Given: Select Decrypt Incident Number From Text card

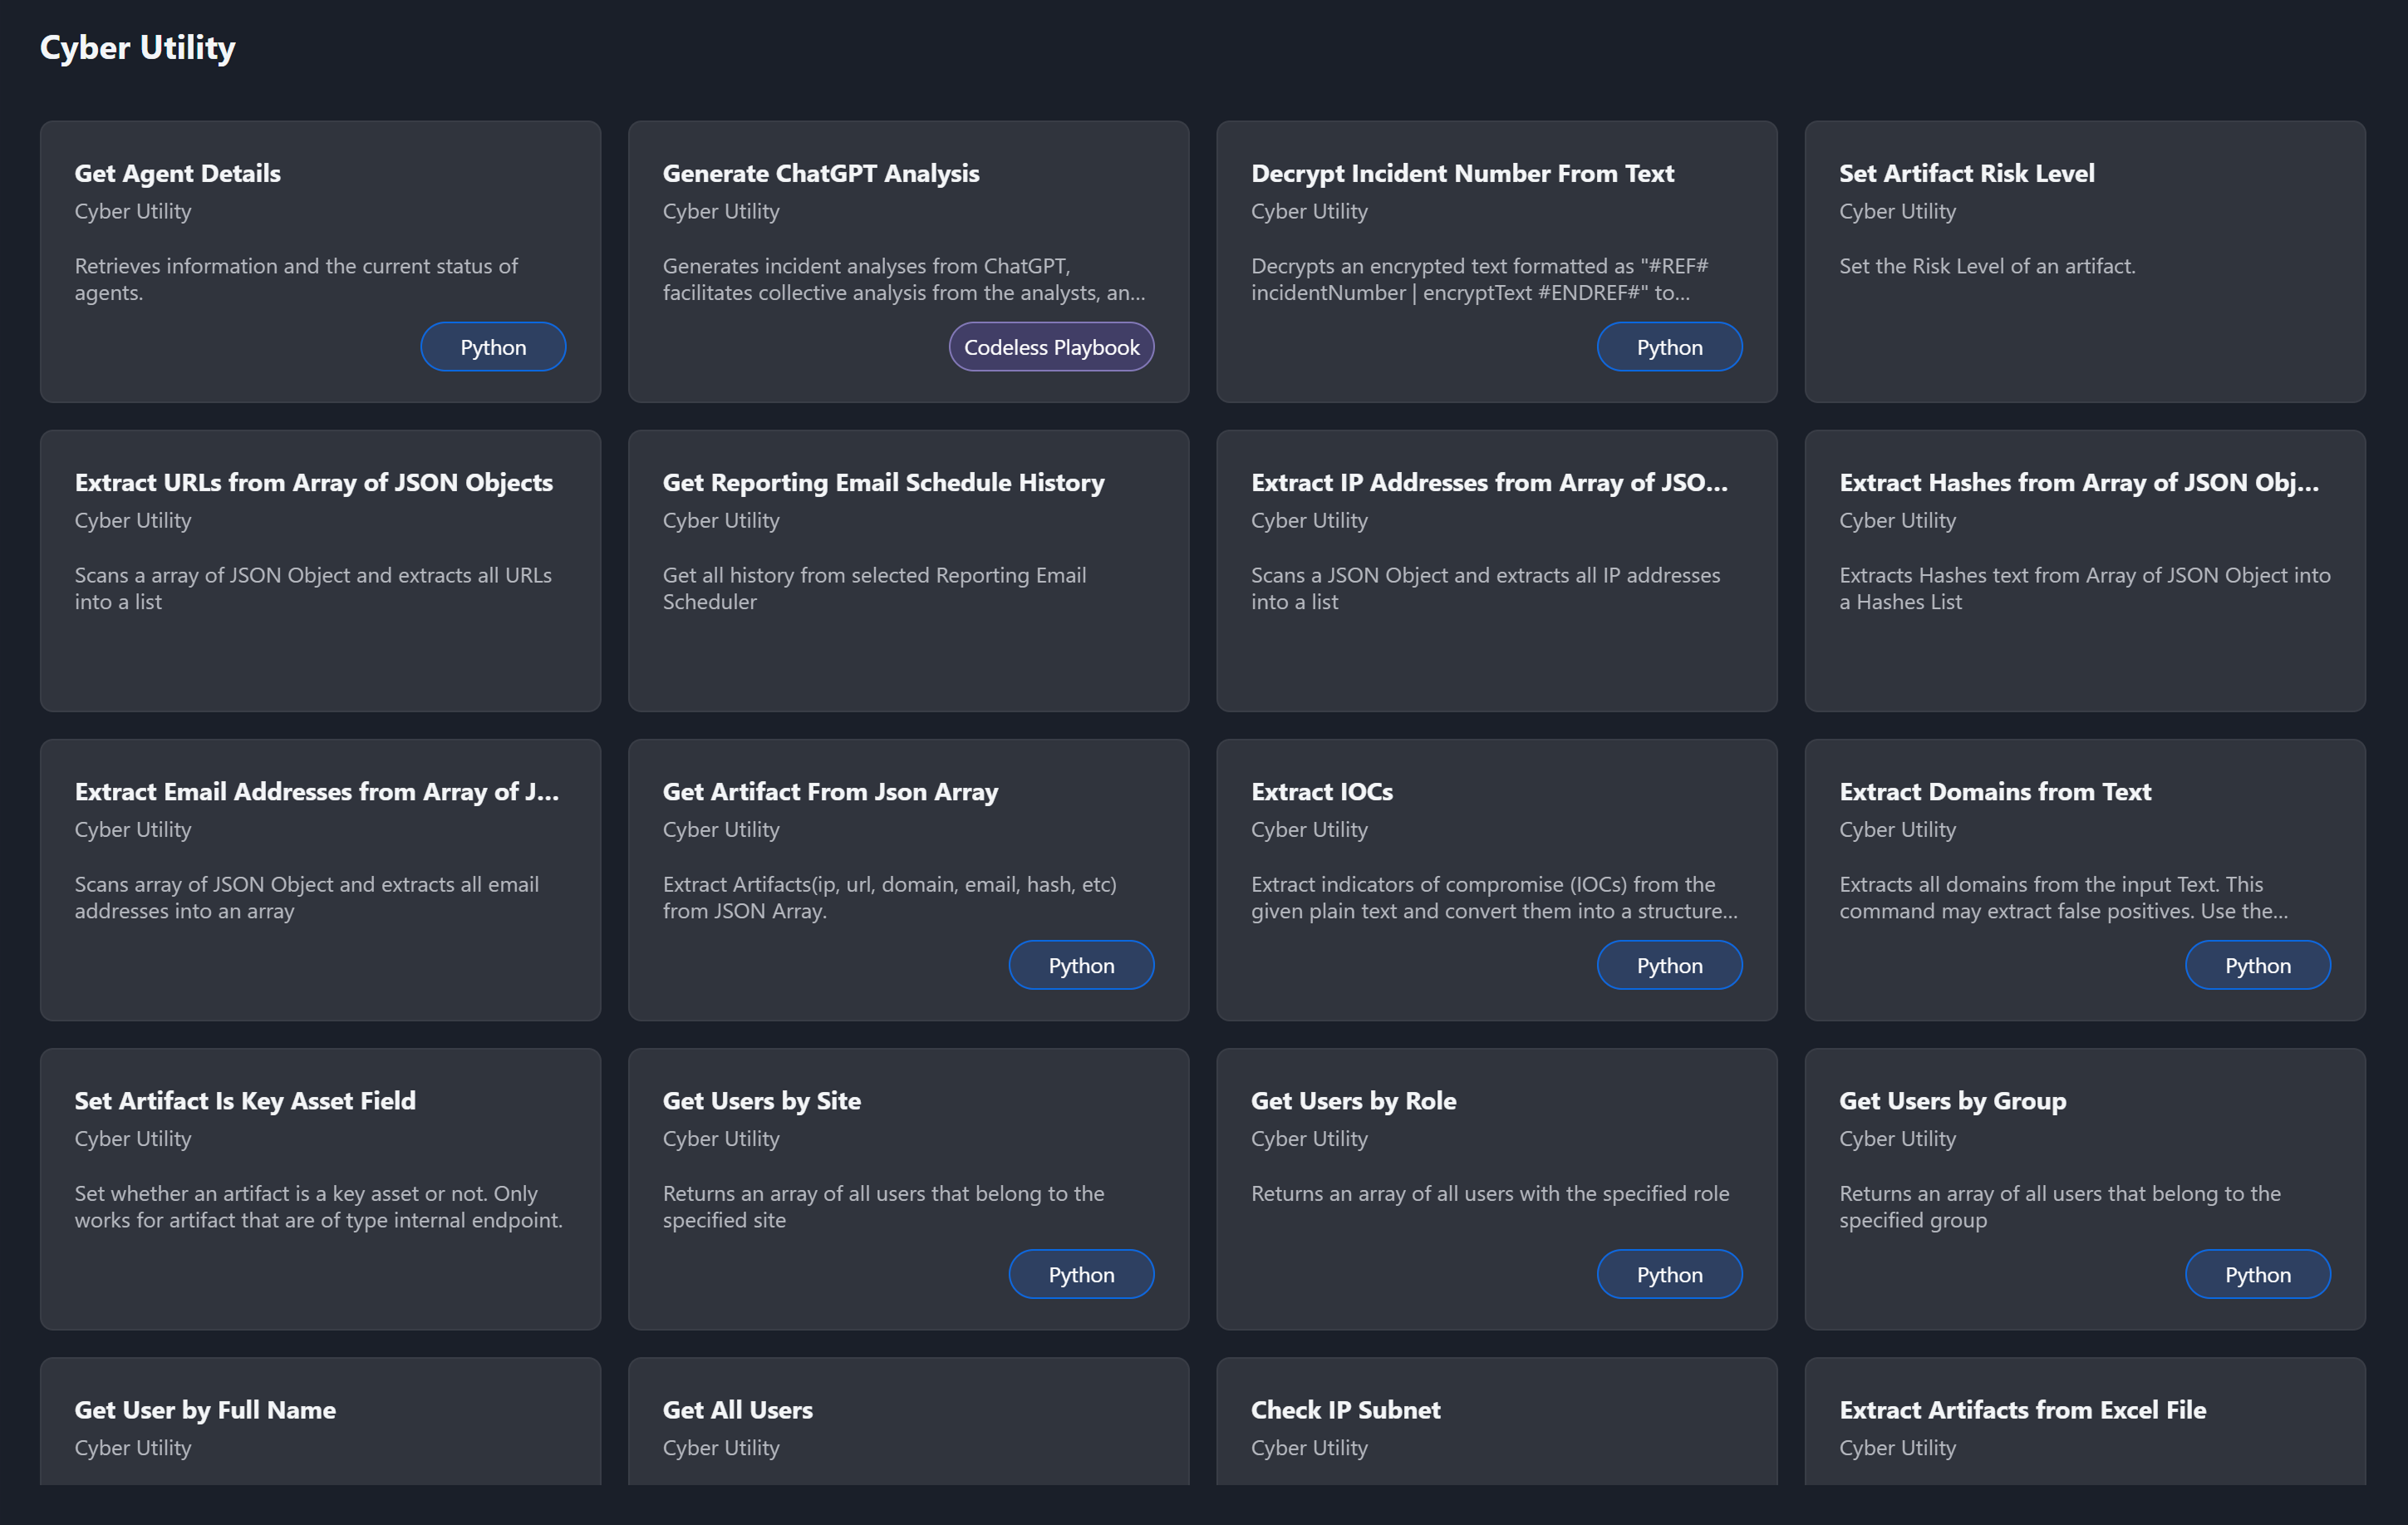Looking at the screenshot, I should click(1462, 173).
